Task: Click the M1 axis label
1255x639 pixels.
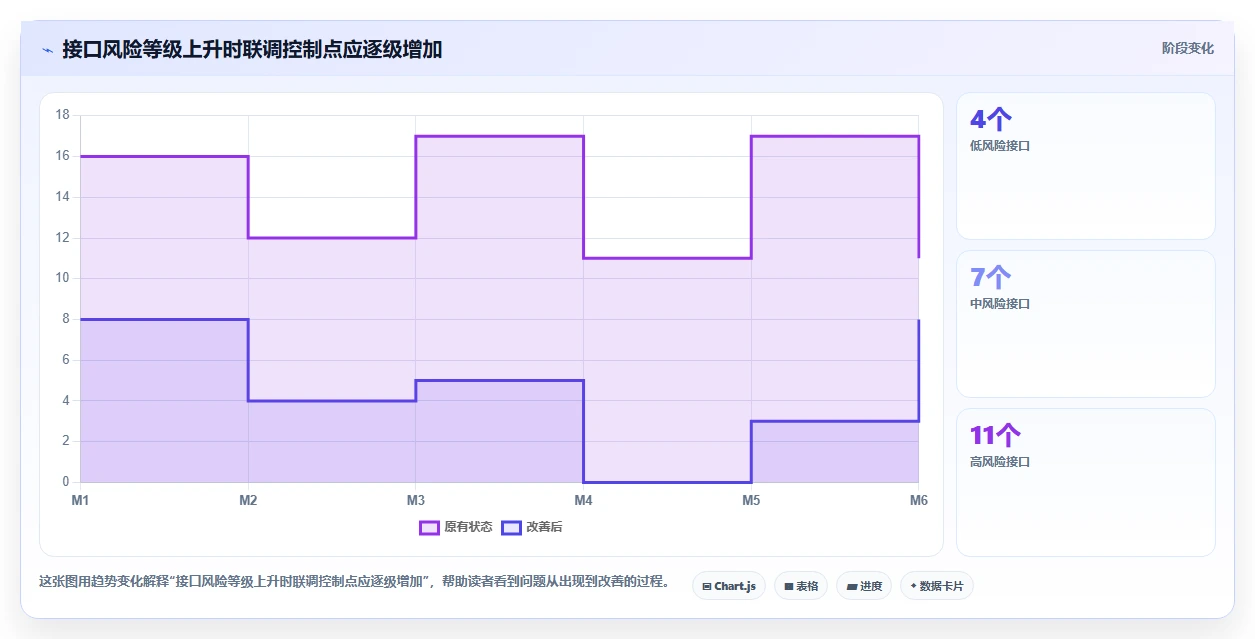Action: pyautogui.click(x=80, y=500)
